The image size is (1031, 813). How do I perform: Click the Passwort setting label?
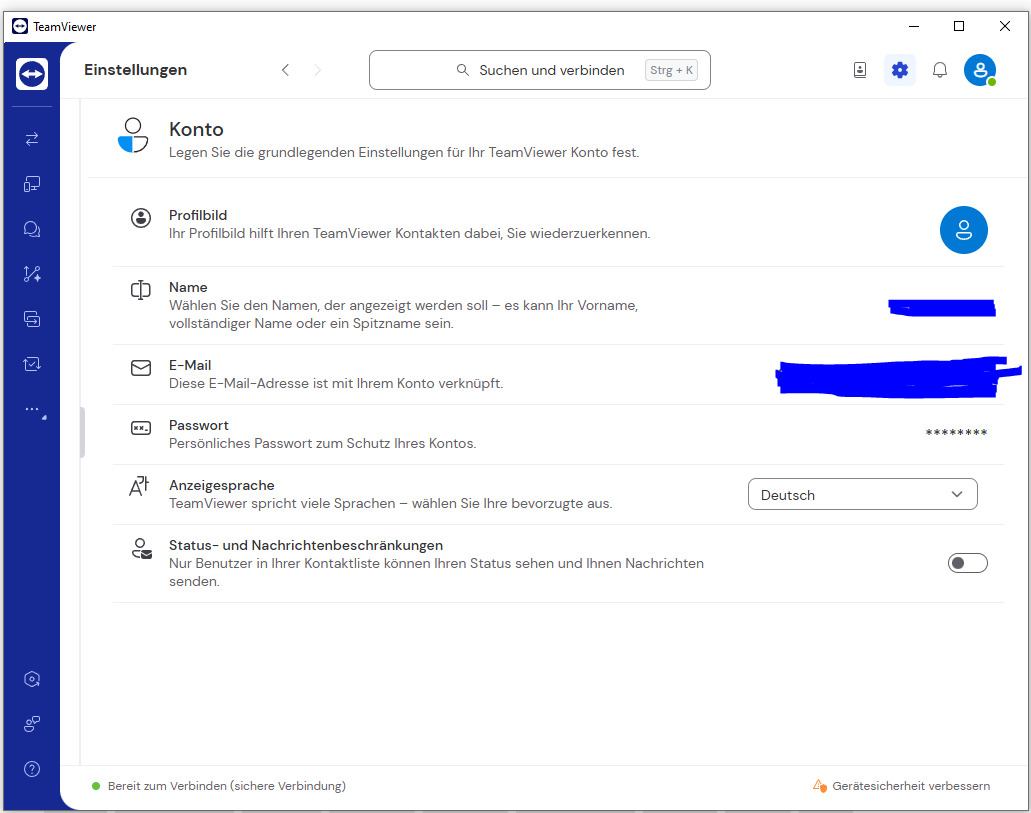tap(199, 426)
